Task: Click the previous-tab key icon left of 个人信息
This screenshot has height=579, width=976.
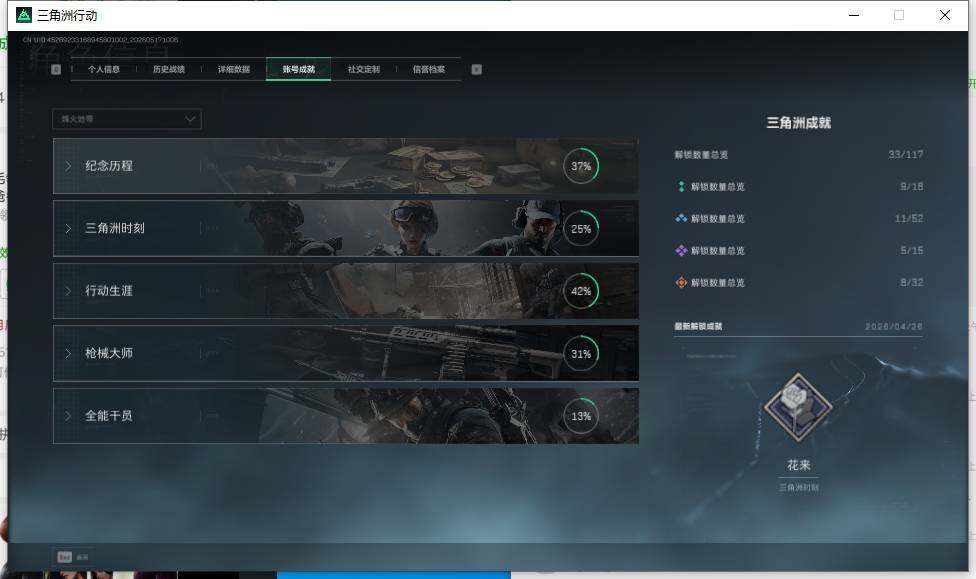Action: point(56,69)
